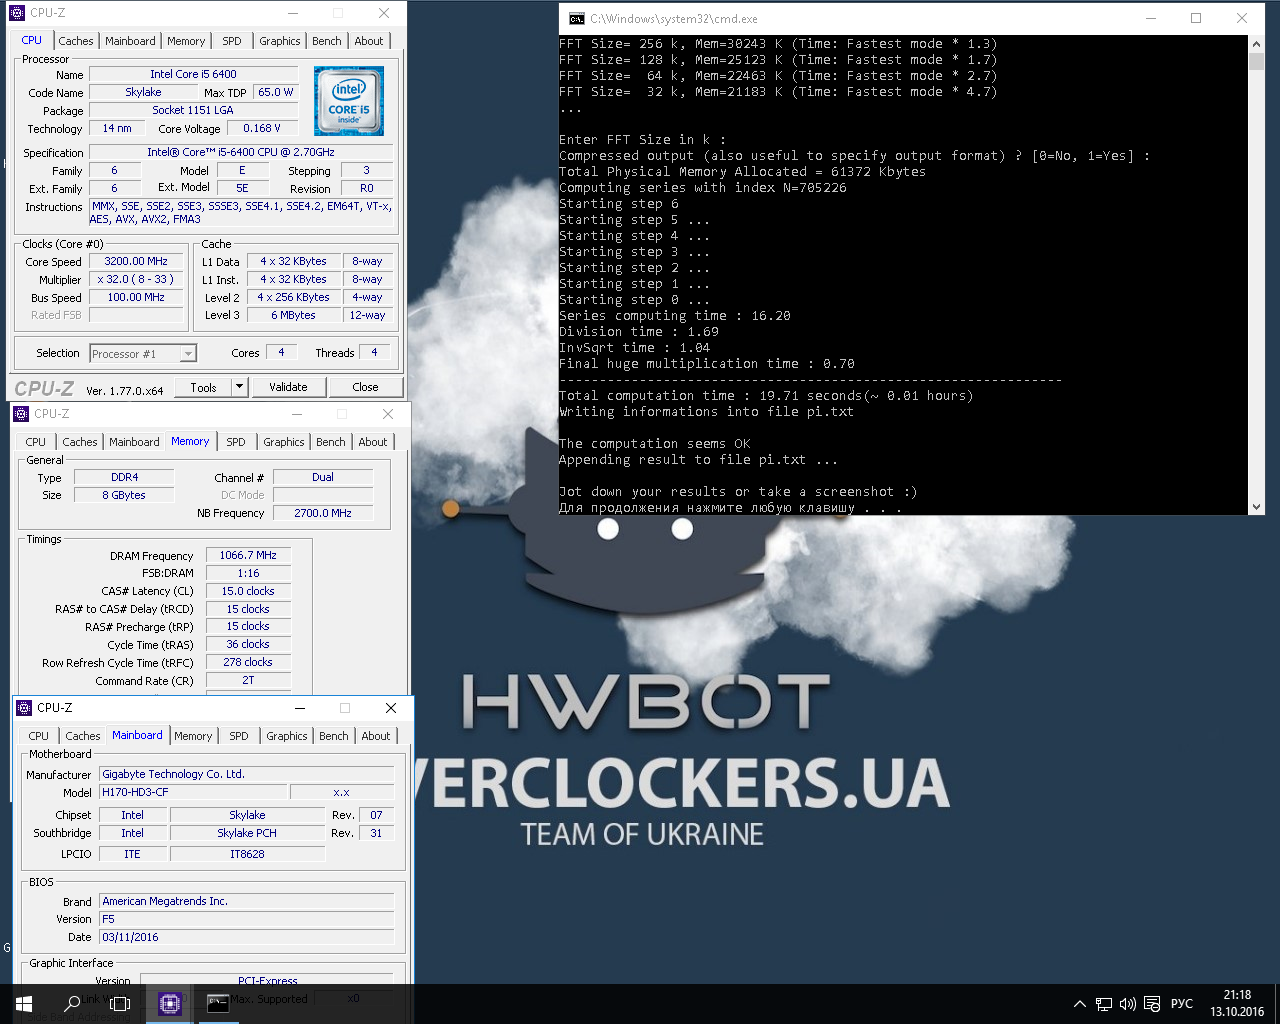Click the Core Voltage 0.168 V value

[x=262, y=128]
